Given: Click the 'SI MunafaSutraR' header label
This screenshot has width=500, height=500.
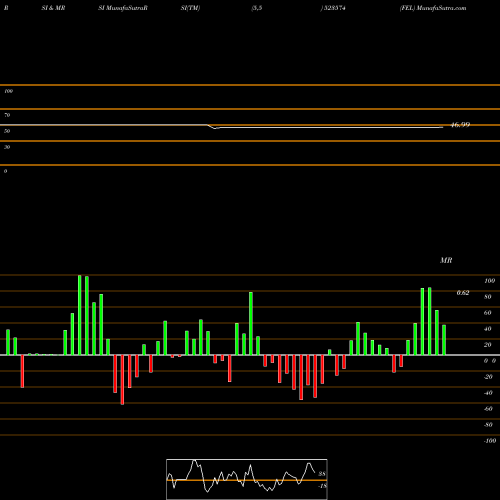Looking at the screenshot, I should click(x=123, y=8).
